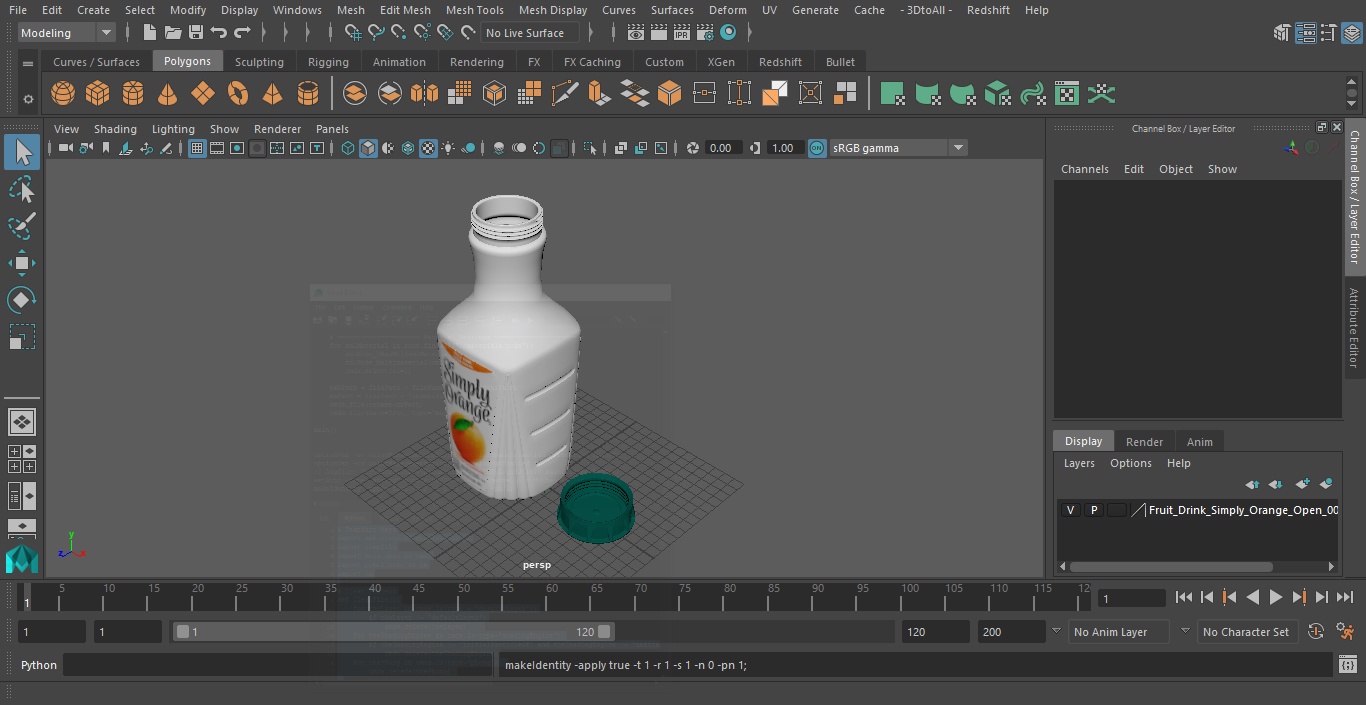Toggle wireframe shading in panel toolbar

click(347, 148)
